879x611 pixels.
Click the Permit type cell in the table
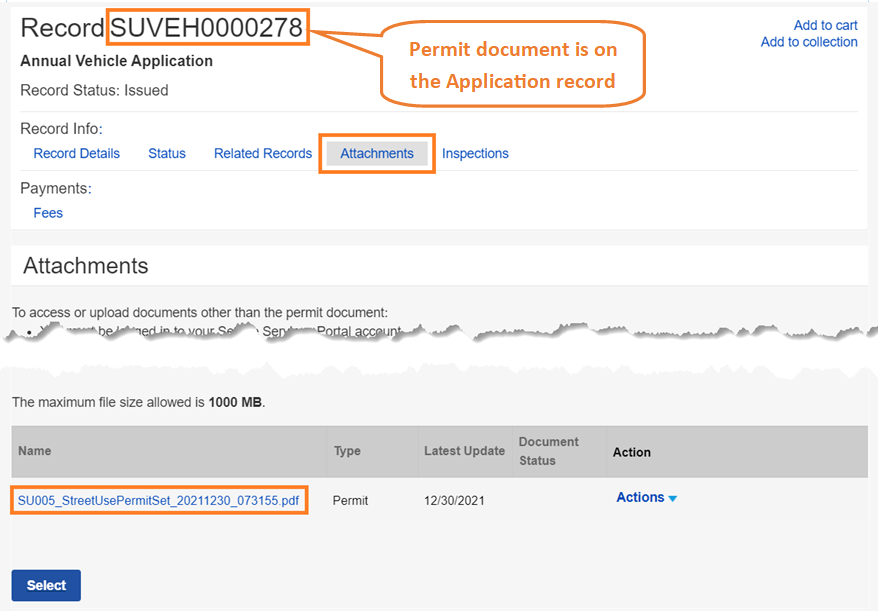350,500
